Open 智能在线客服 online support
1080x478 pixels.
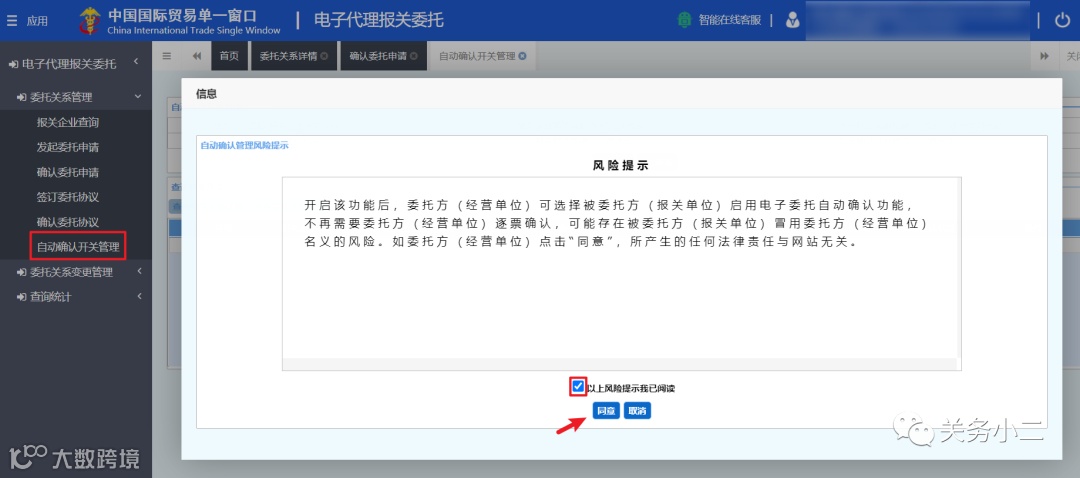[720, 20]
